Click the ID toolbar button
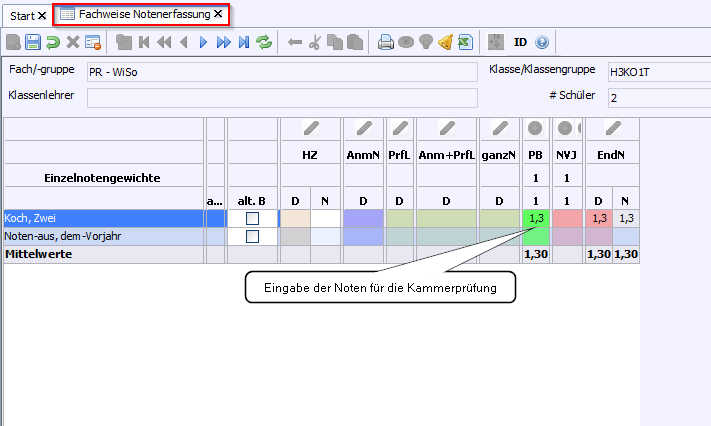Viewport: 711px width, 426px height. (x=520, y=42)
